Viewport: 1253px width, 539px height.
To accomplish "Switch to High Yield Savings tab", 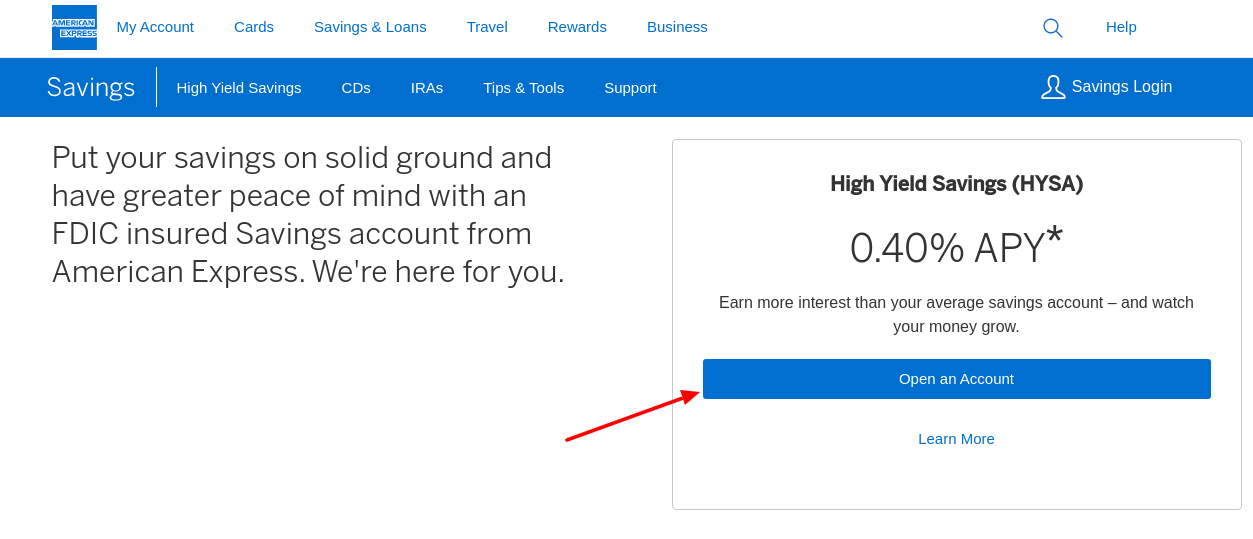I will [239, 87].
